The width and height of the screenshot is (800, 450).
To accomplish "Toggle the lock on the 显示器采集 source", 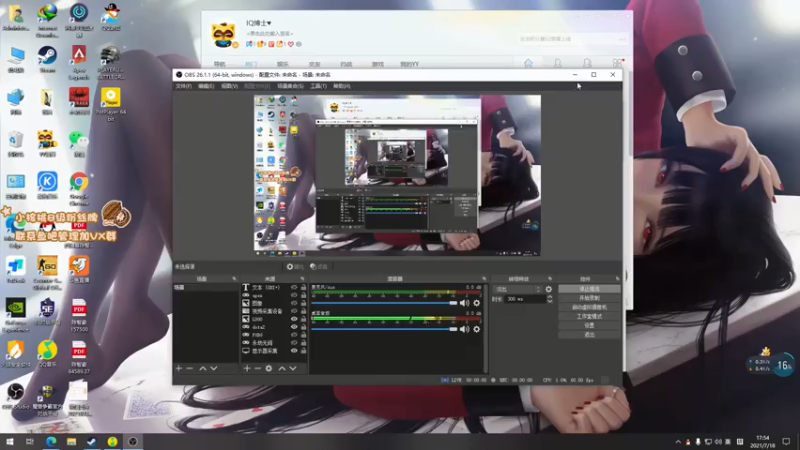I will coord(304,351).
